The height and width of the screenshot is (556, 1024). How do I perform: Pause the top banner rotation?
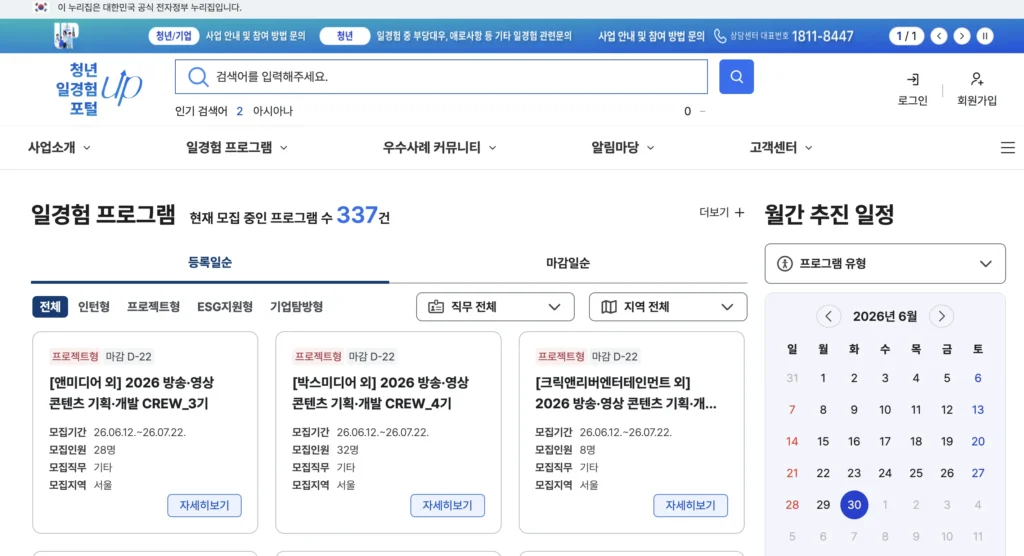[985, 36]
